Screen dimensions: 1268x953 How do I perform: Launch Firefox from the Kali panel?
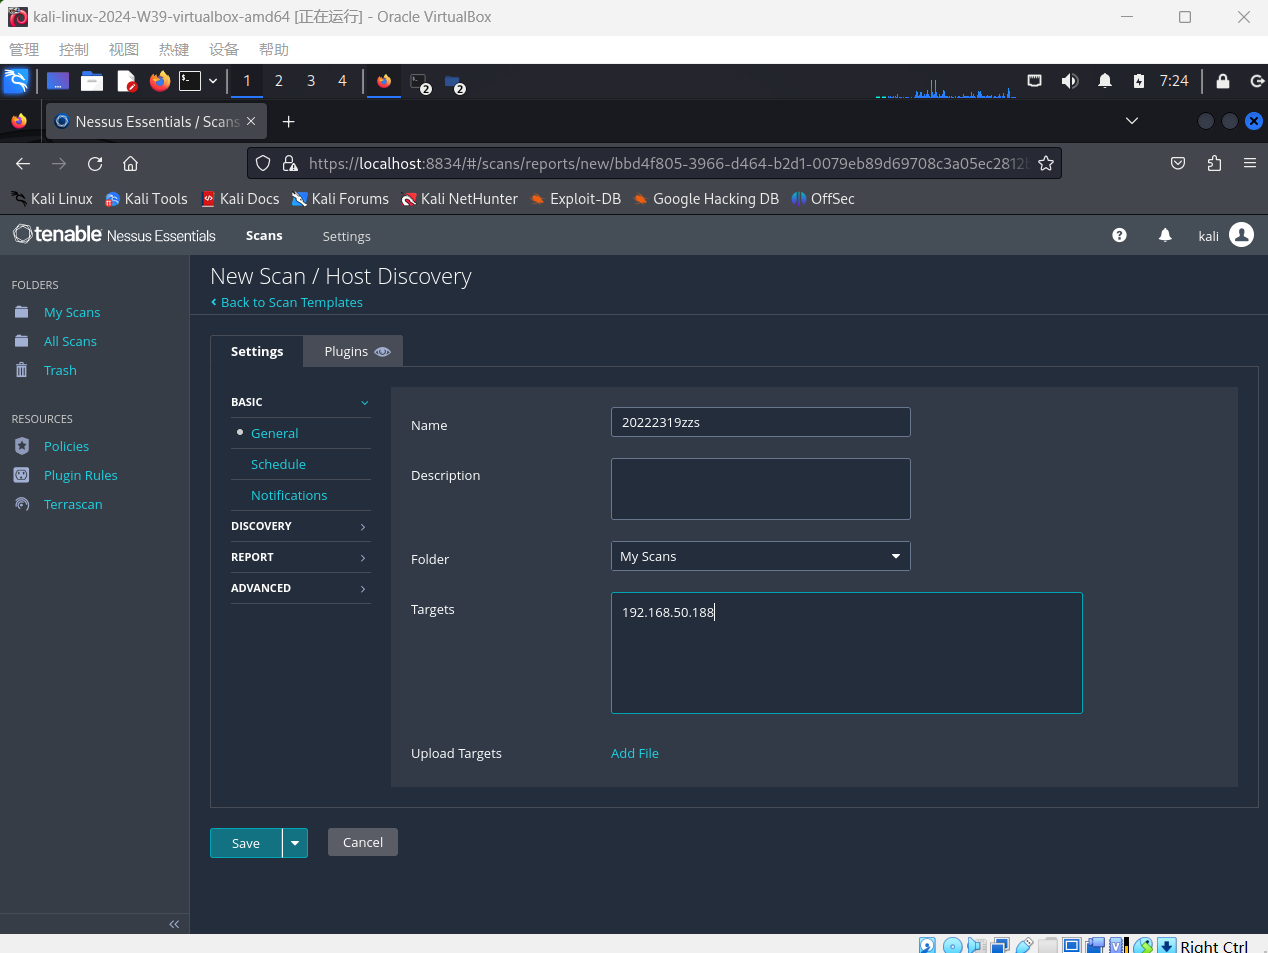click(160, 81)
